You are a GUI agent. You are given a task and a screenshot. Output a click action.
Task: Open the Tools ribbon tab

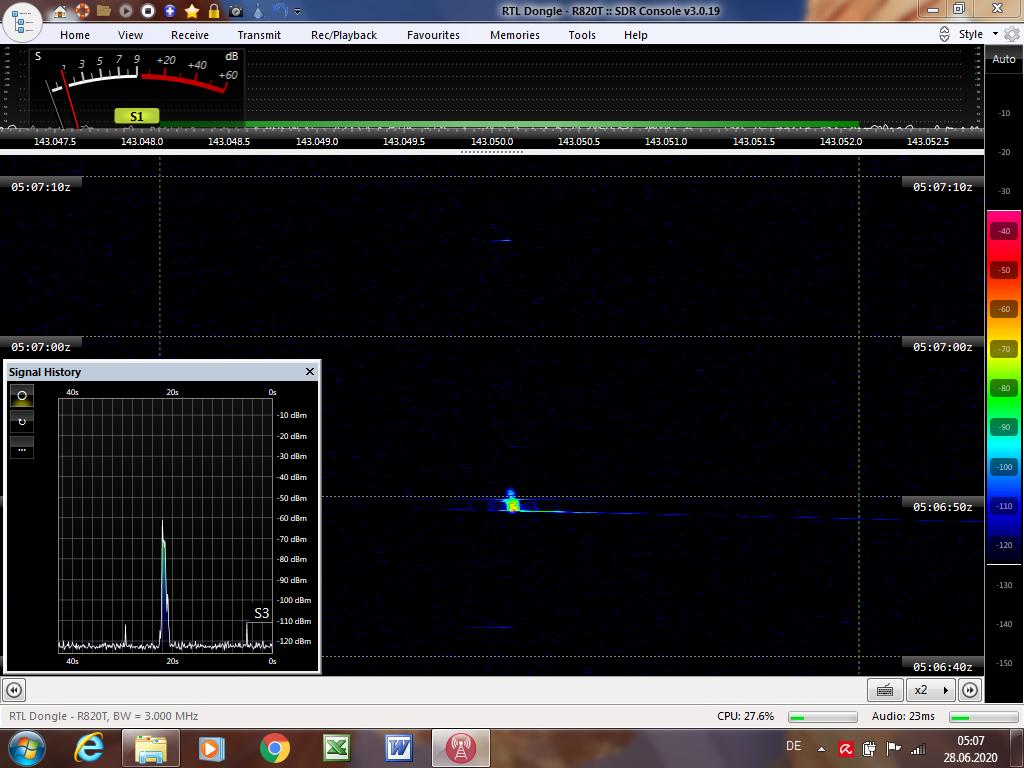coord(582,35)
